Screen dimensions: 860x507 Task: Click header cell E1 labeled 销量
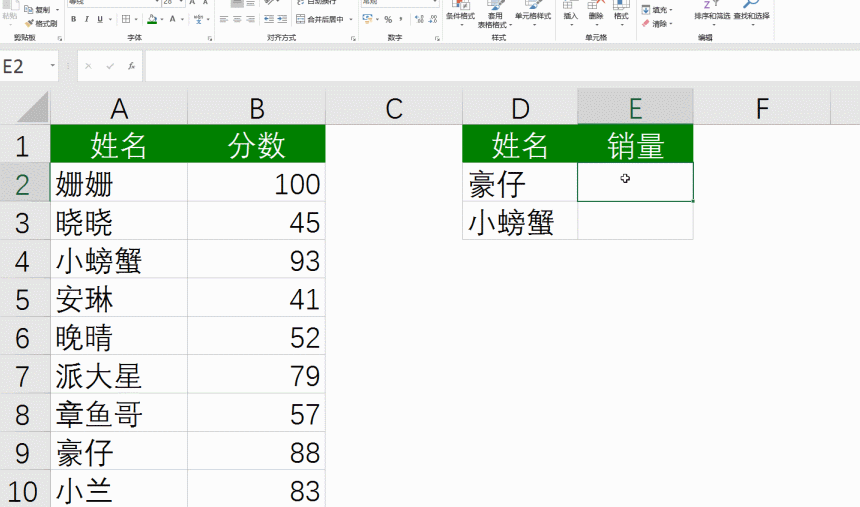(x=635, y=145)
